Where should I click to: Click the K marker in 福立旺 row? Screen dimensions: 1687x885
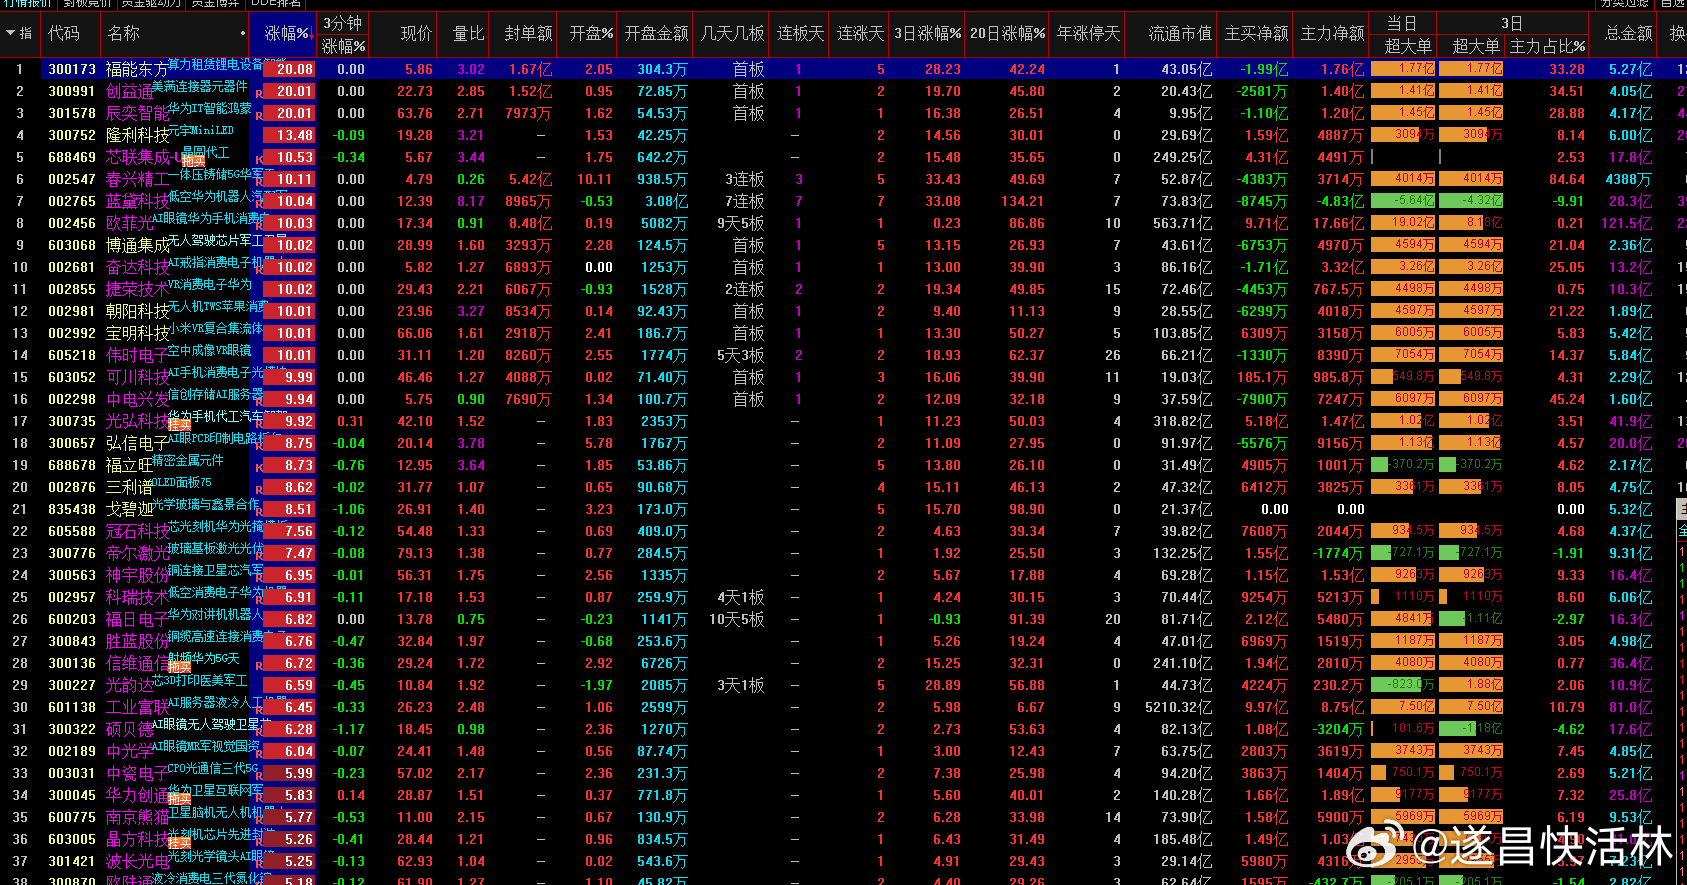point(260,467)
